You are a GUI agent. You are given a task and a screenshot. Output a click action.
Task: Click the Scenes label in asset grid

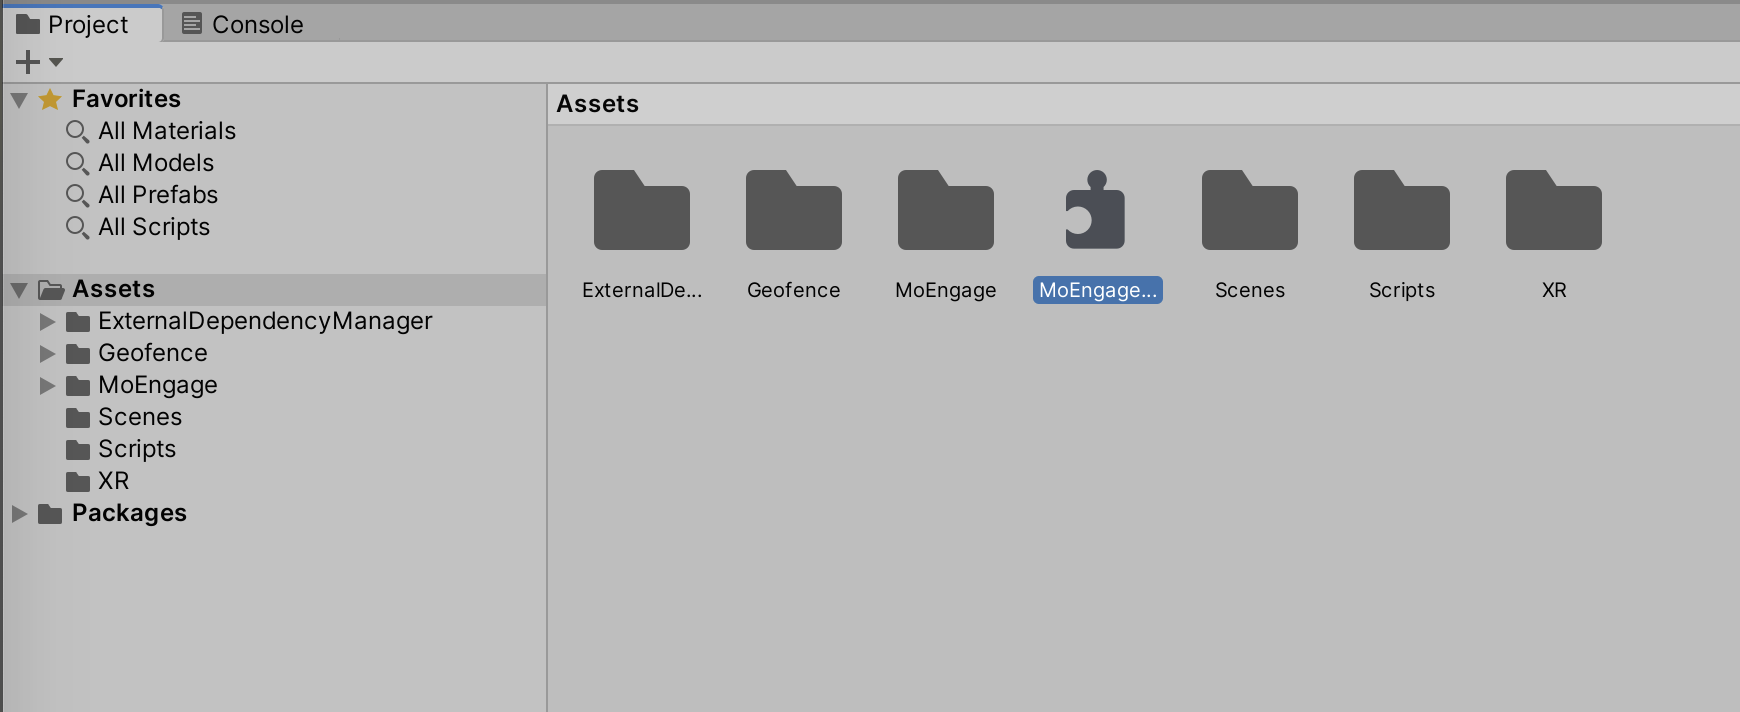[x=1250, y=290]
